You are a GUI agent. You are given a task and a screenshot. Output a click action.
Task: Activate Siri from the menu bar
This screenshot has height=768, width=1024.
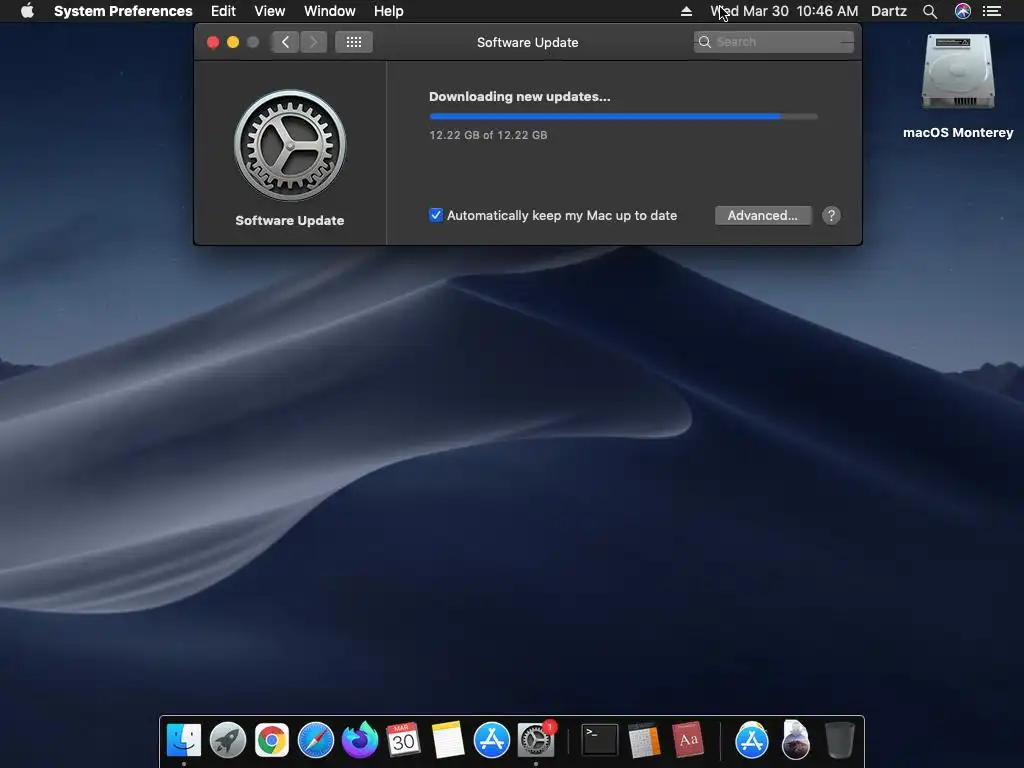pos(963,11)
